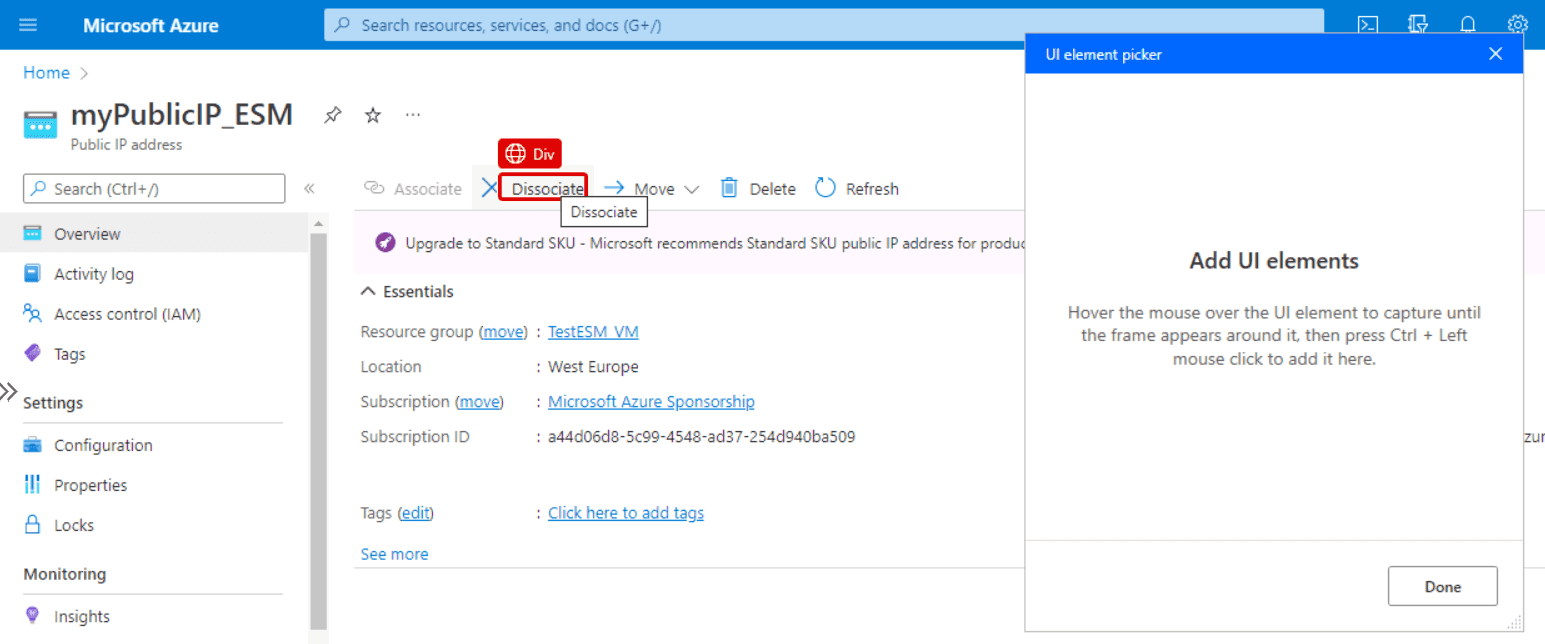Collapse the left navigation menu
The width and height of the screenshot is (1545, 644).
[309, 188]
